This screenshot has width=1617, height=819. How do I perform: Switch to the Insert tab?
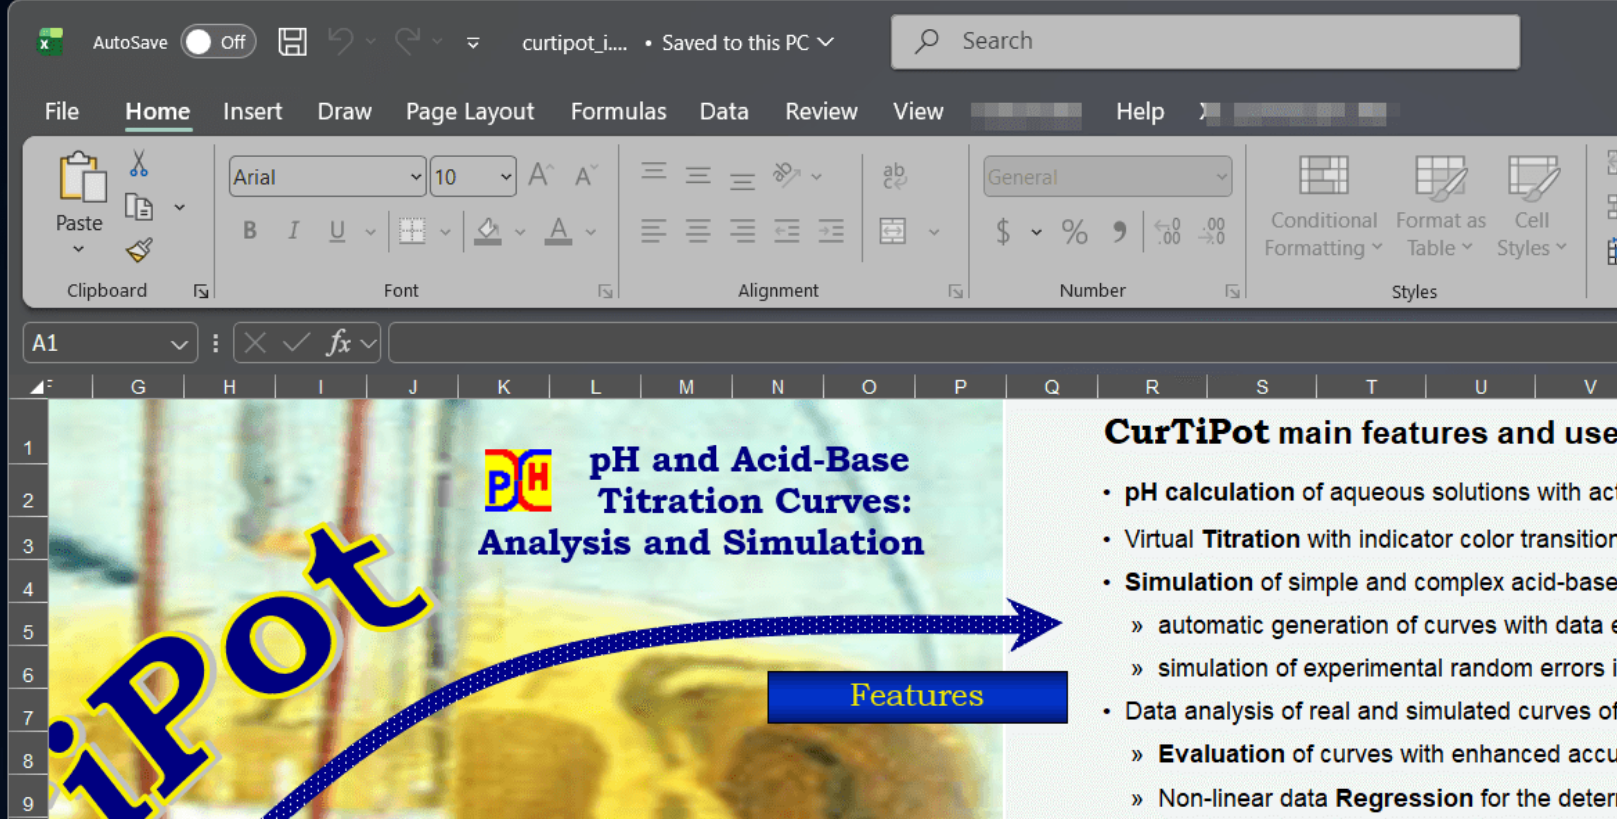pos(252,112)
